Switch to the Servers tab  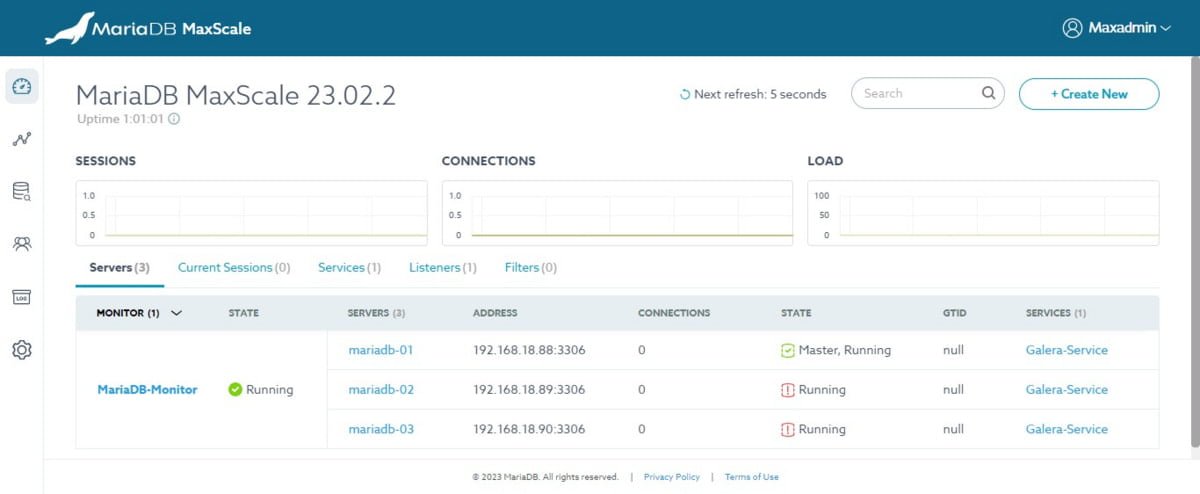[x=119, y=268]
